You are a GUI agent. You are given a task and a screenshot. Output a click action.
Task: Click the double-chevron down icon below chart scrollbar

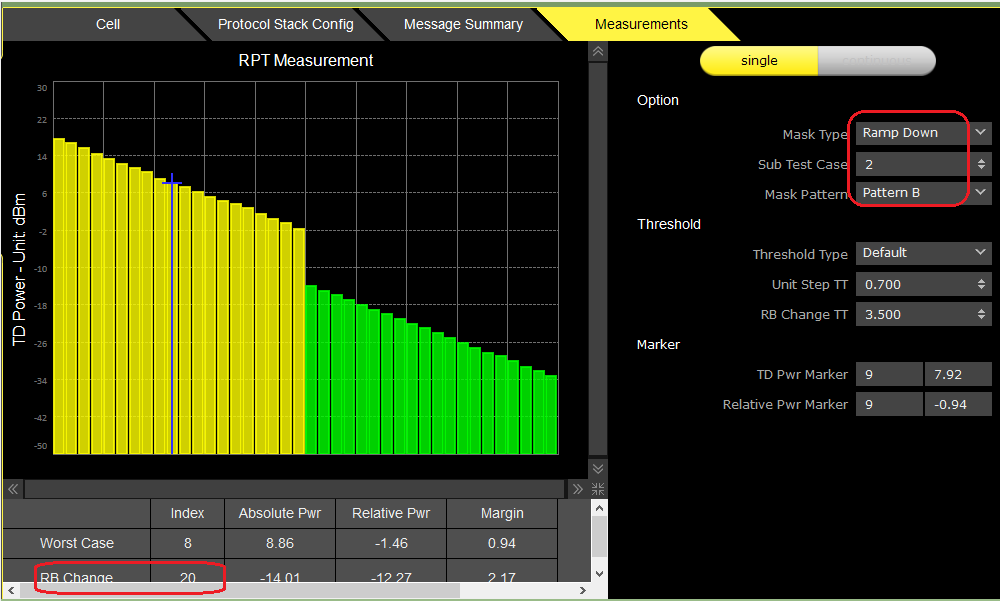(x=598, y=468)
